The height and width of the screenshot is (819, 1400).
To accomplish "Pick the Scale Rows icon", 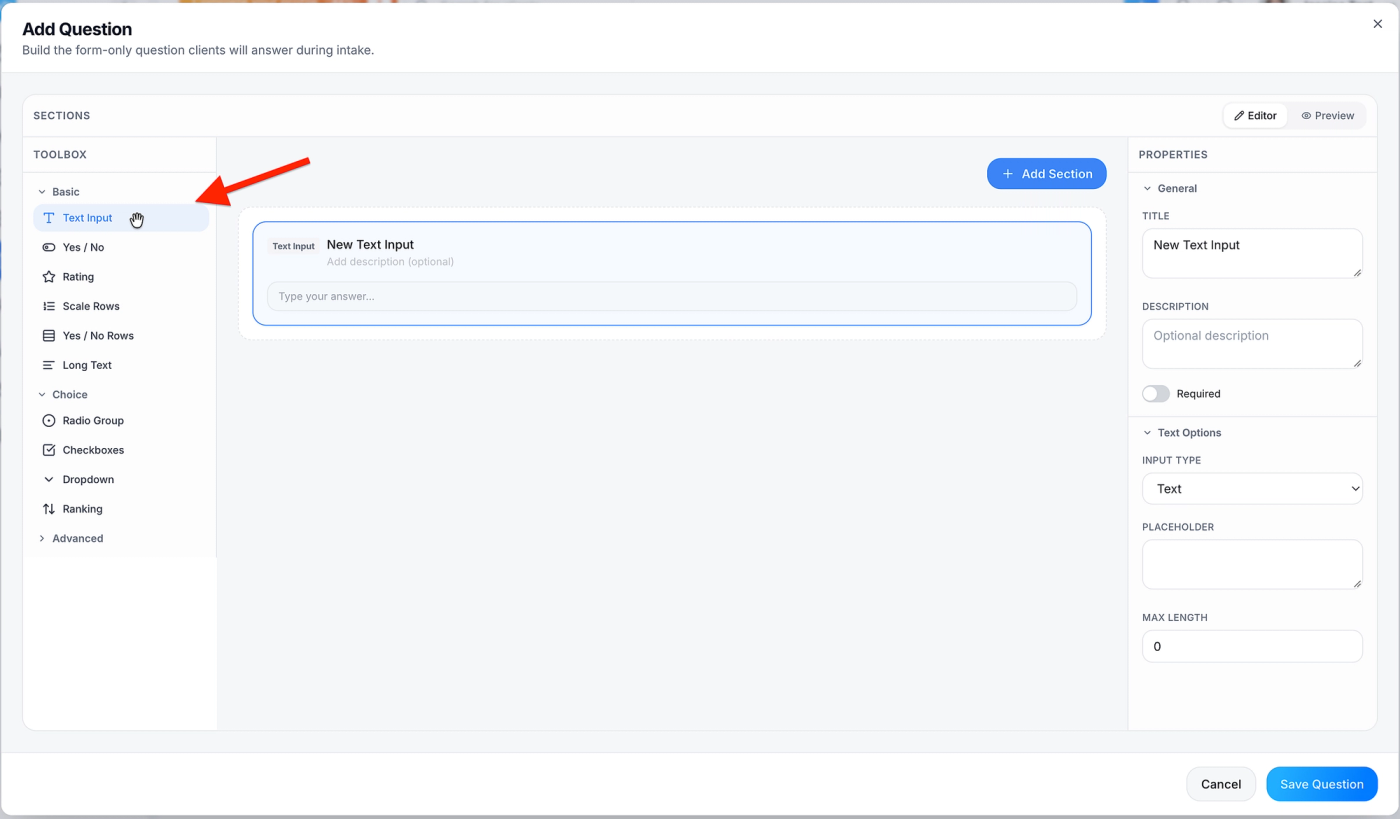I will tap(49, 306).
